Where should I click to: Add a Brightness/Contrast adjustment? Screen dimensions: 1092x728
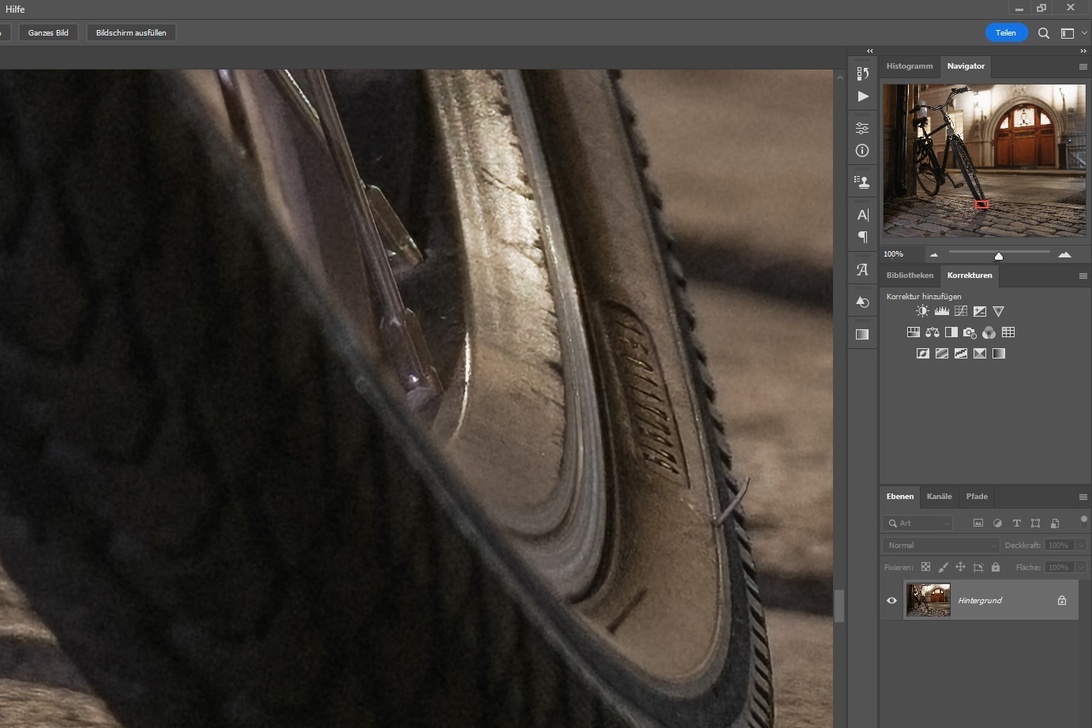[x=922, y=312]
